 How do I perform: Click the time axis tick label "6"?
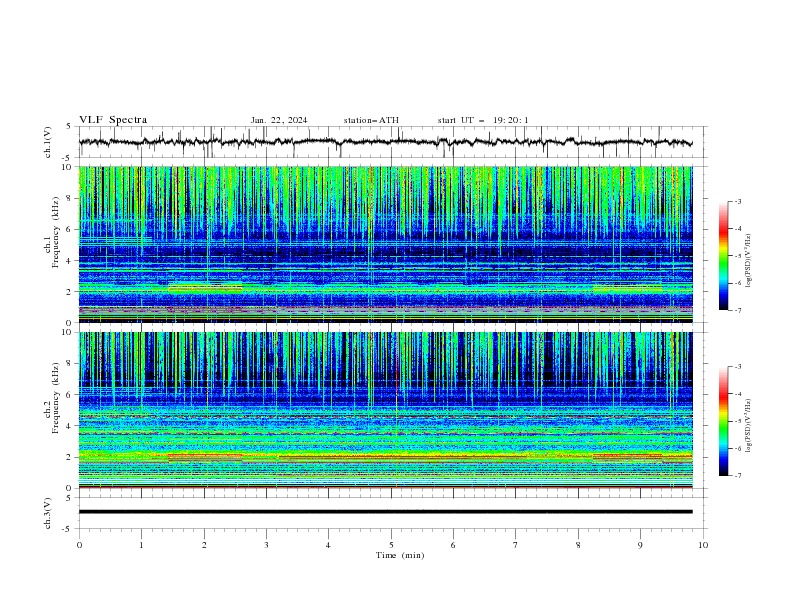coord(453,545)
